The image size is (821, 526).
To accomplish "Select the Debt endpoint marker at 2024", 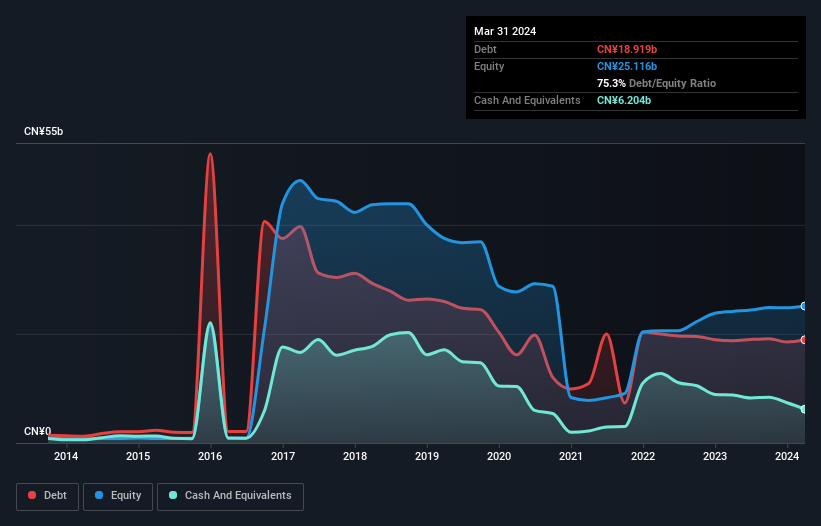I will pos(804,340).
